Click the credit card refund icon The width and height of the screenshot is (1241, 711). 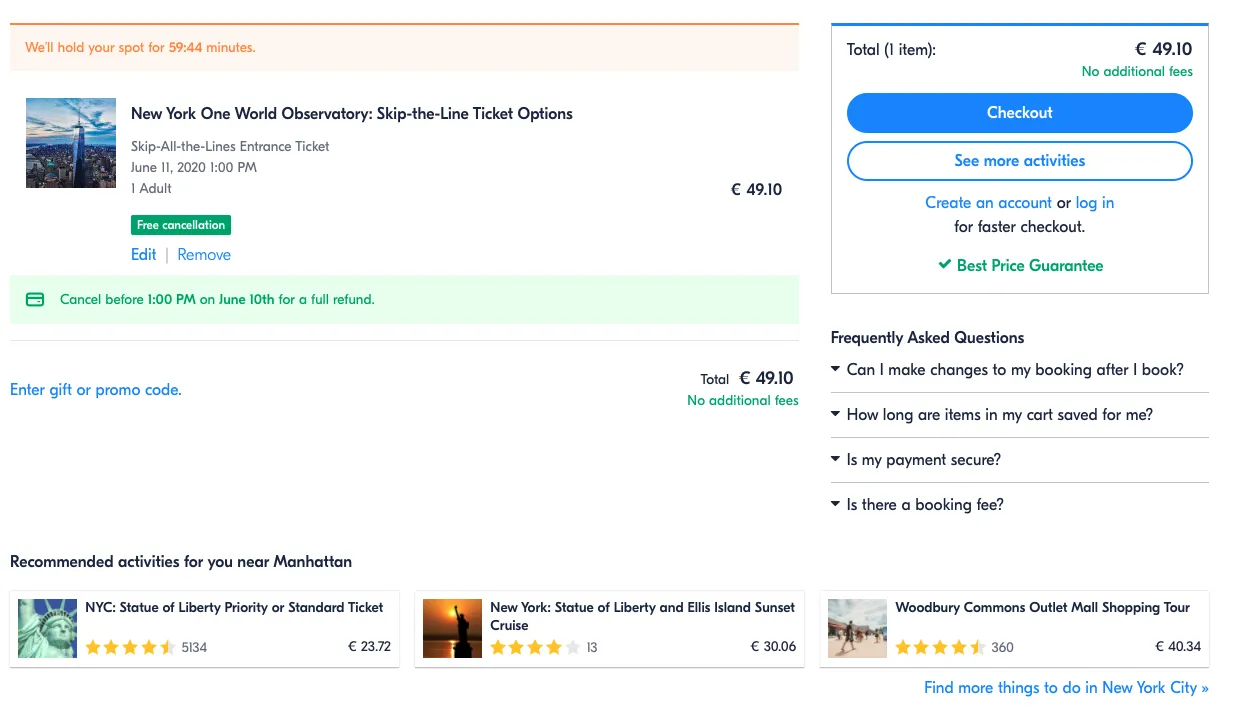coord(35,299)
